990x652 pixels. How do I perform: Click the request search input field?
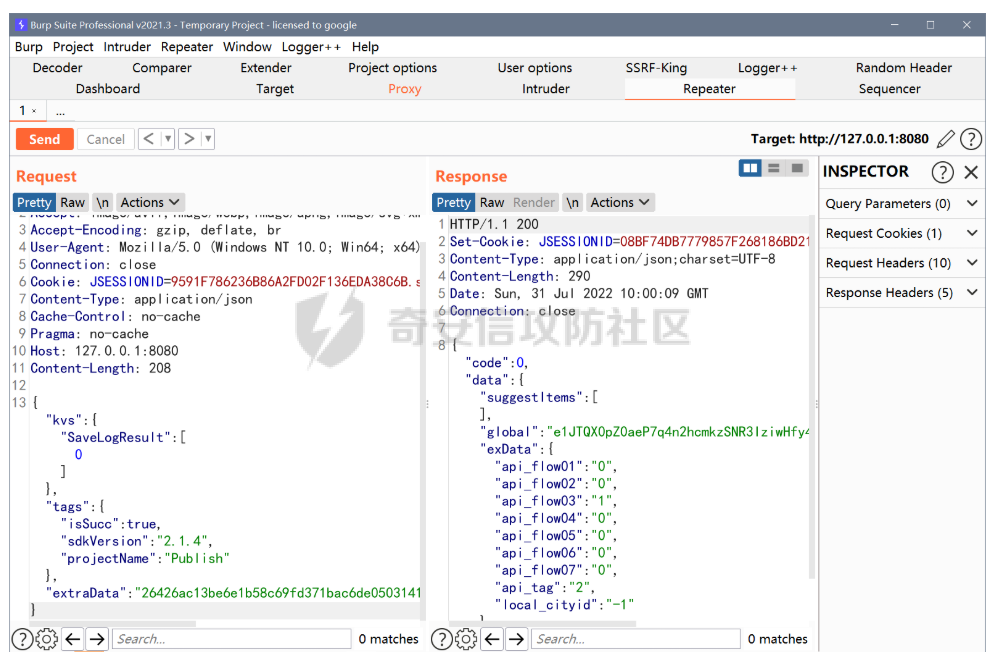[232, 639]
